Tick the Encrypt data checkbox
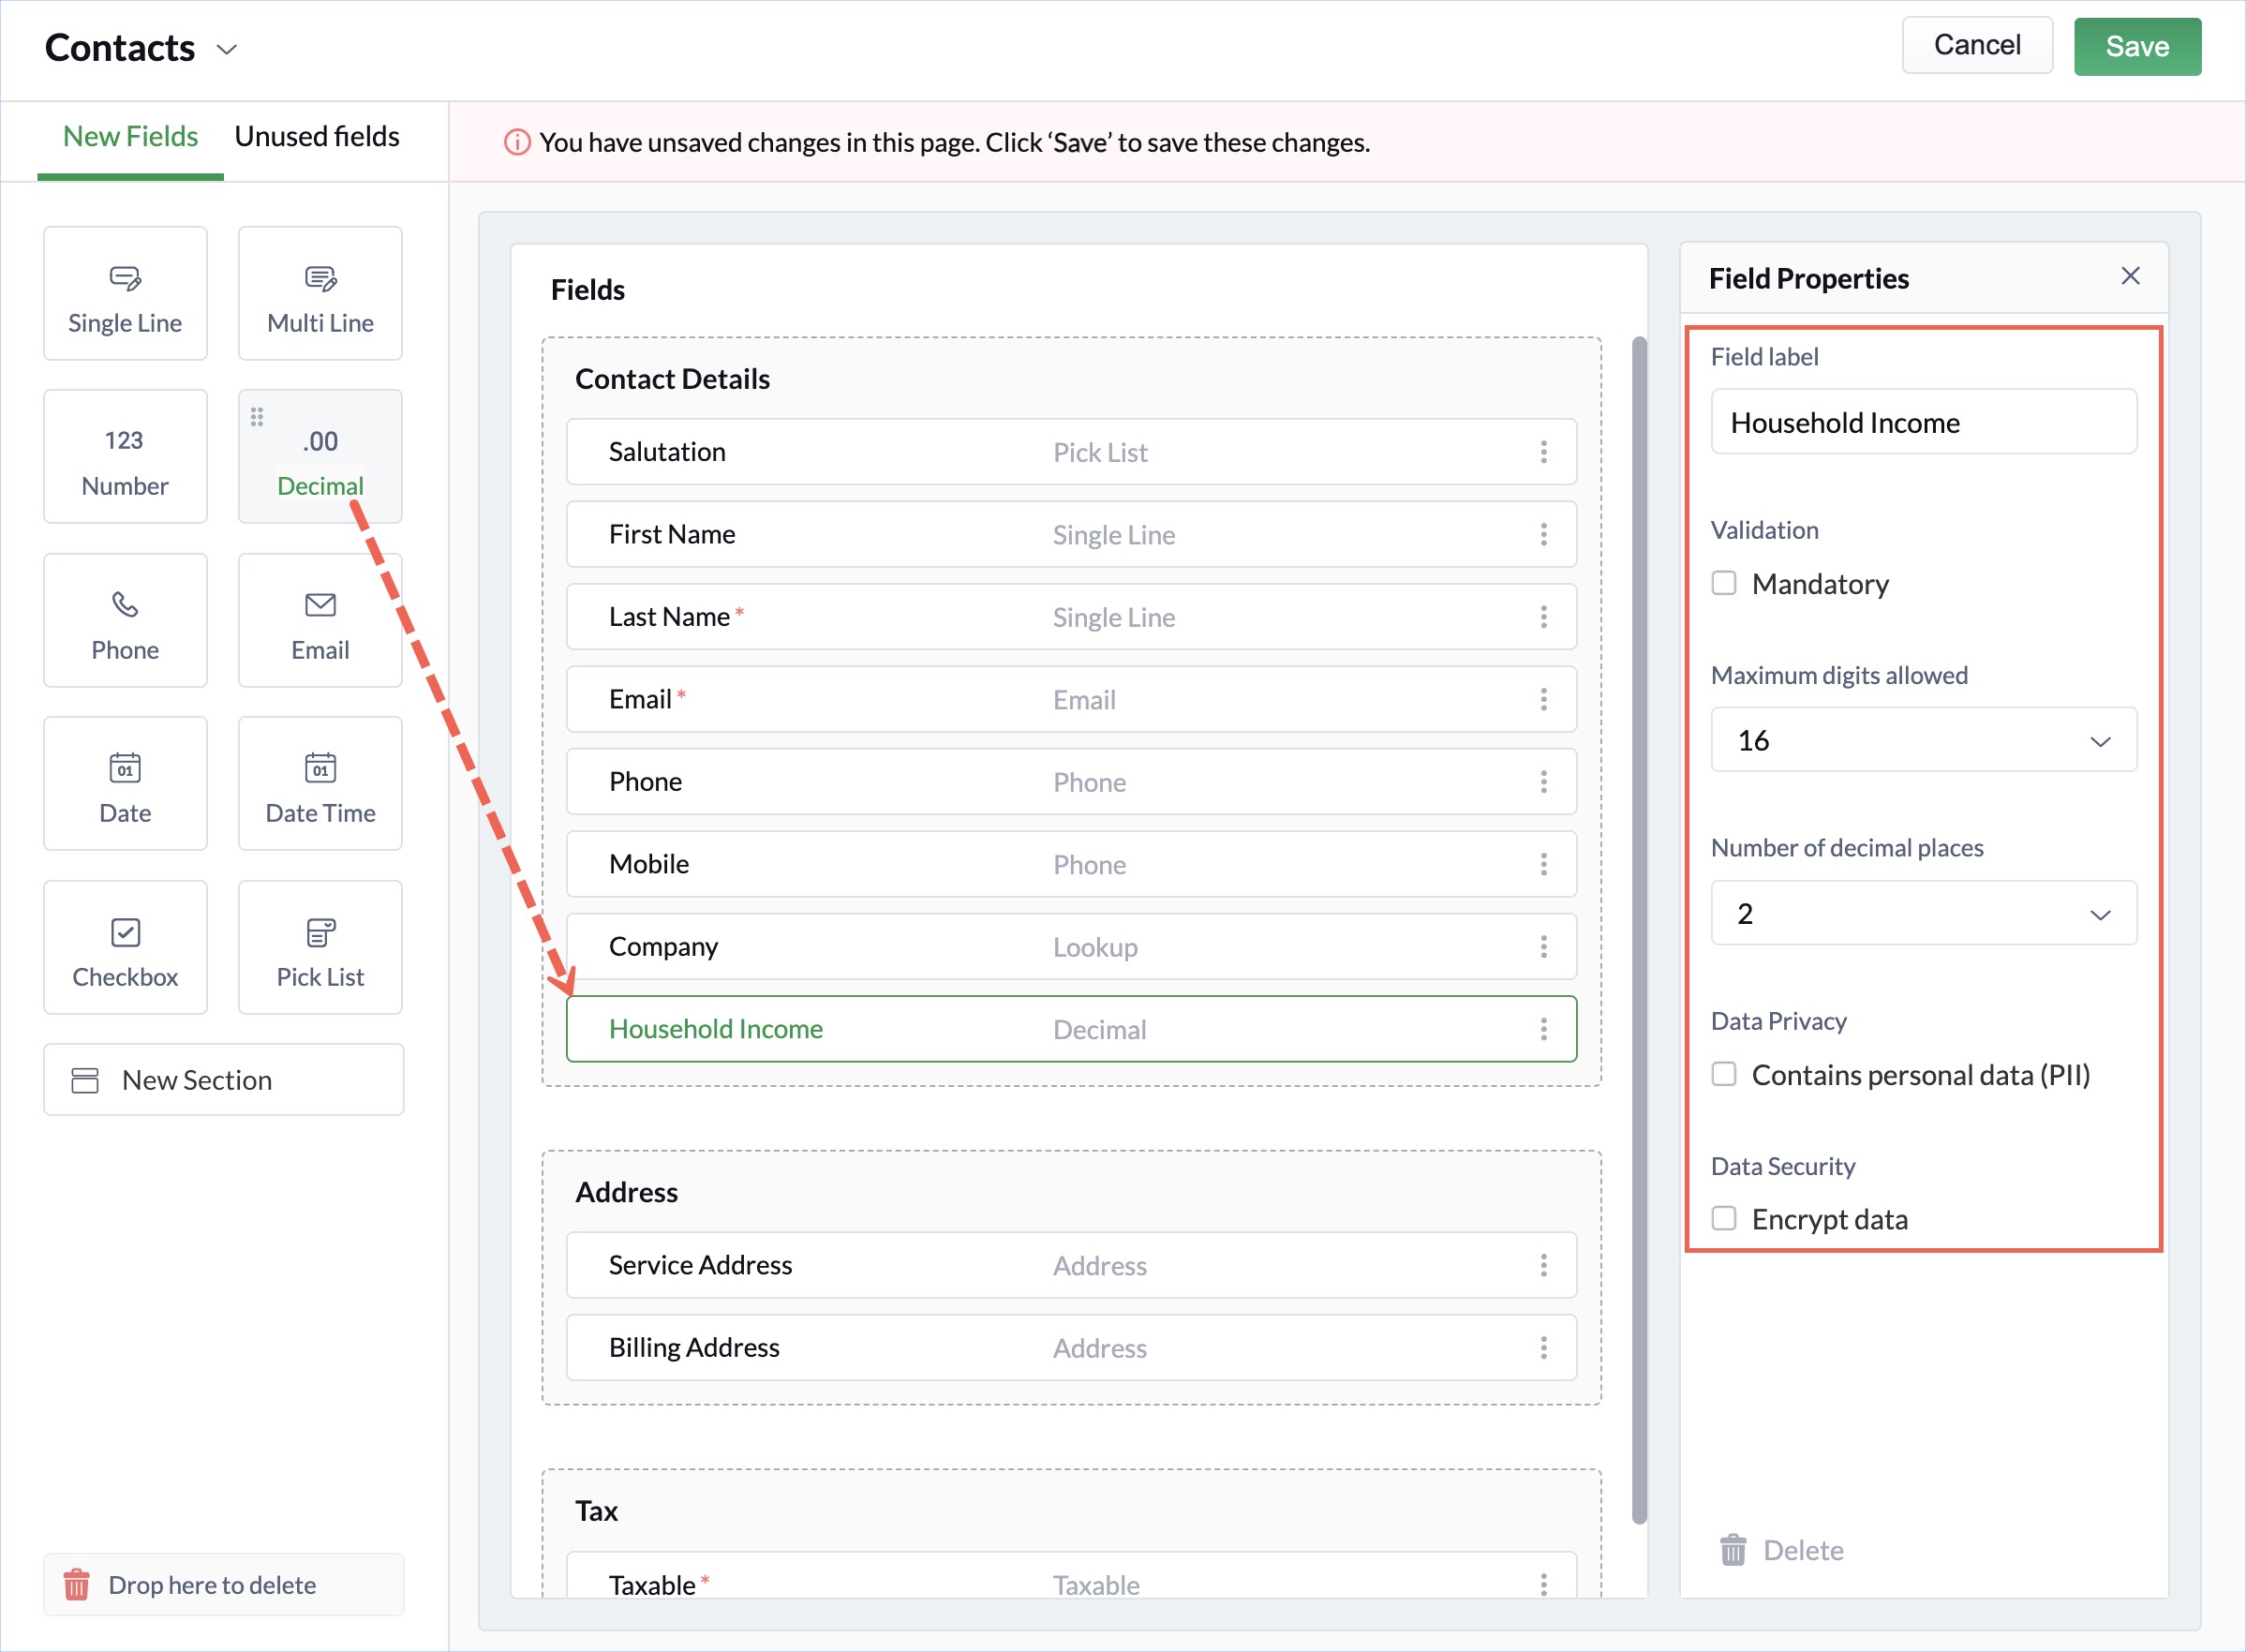Screen dimensions: 2246x1652 pyautogui.click(x=1724, y=1218)
